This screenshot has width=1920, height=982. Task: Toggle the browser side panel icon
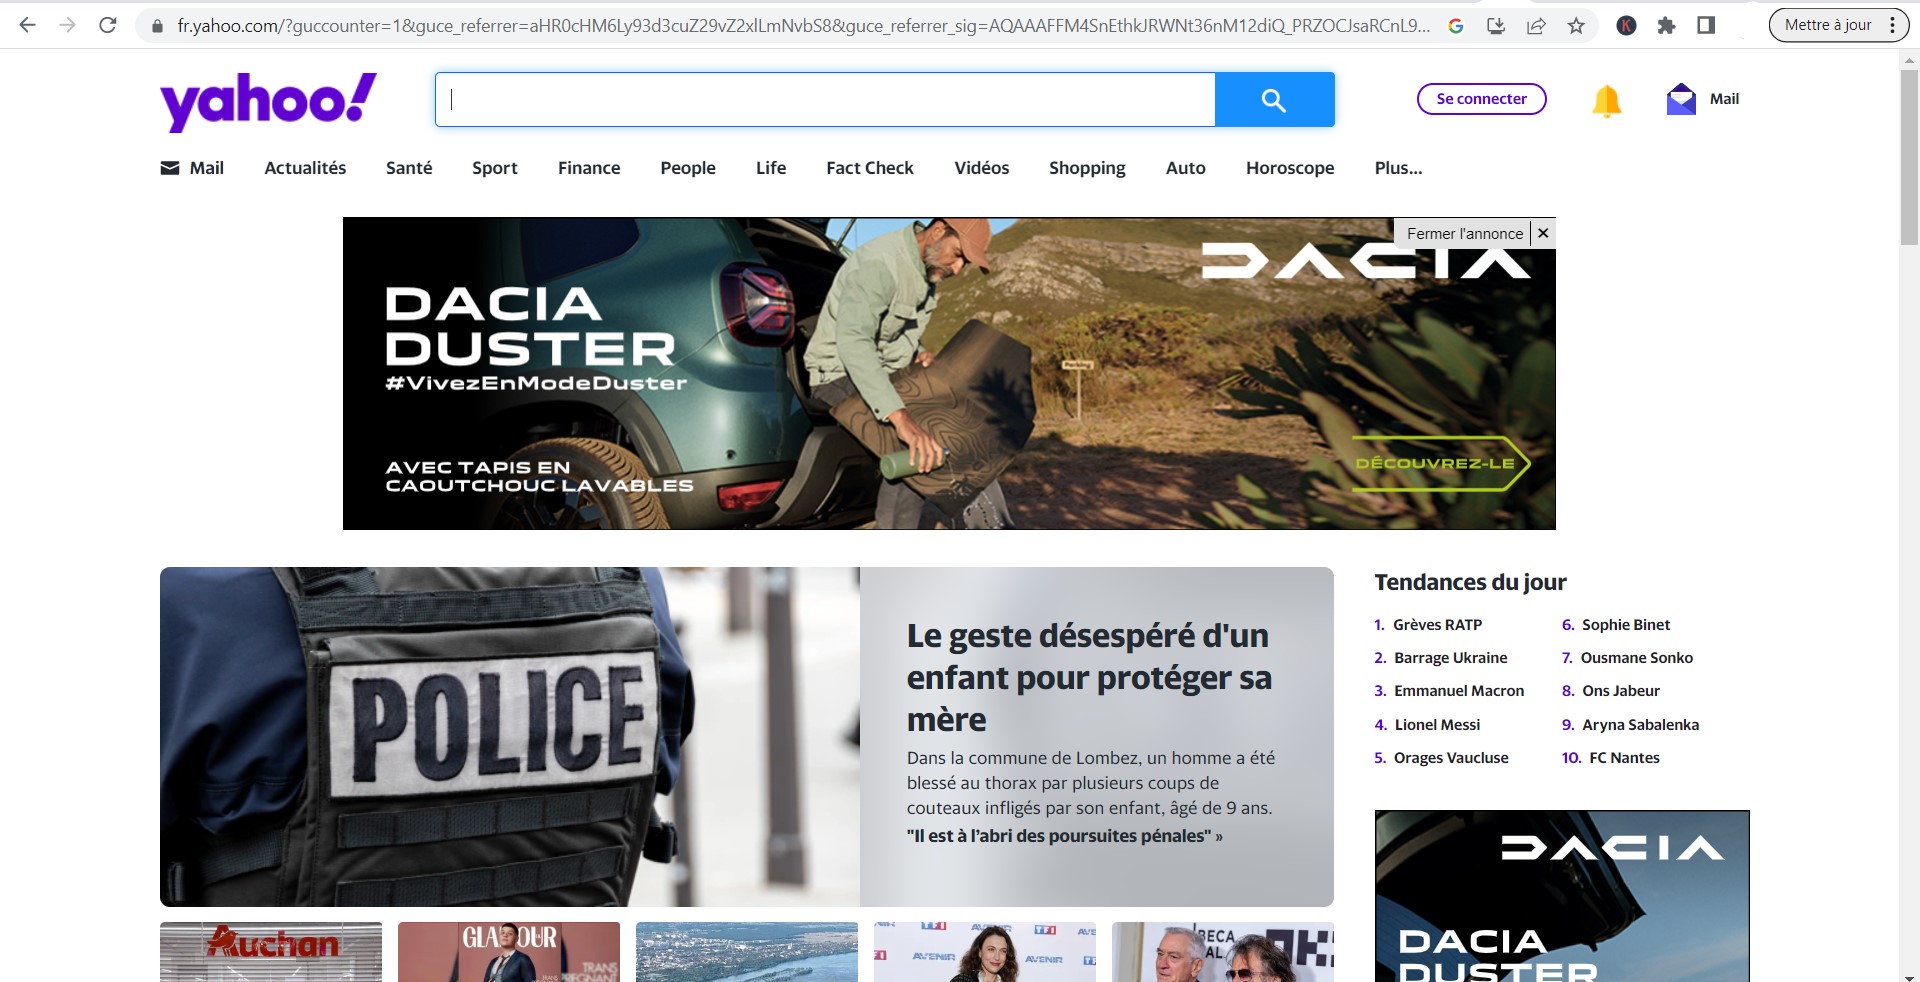pos(1706,26)
